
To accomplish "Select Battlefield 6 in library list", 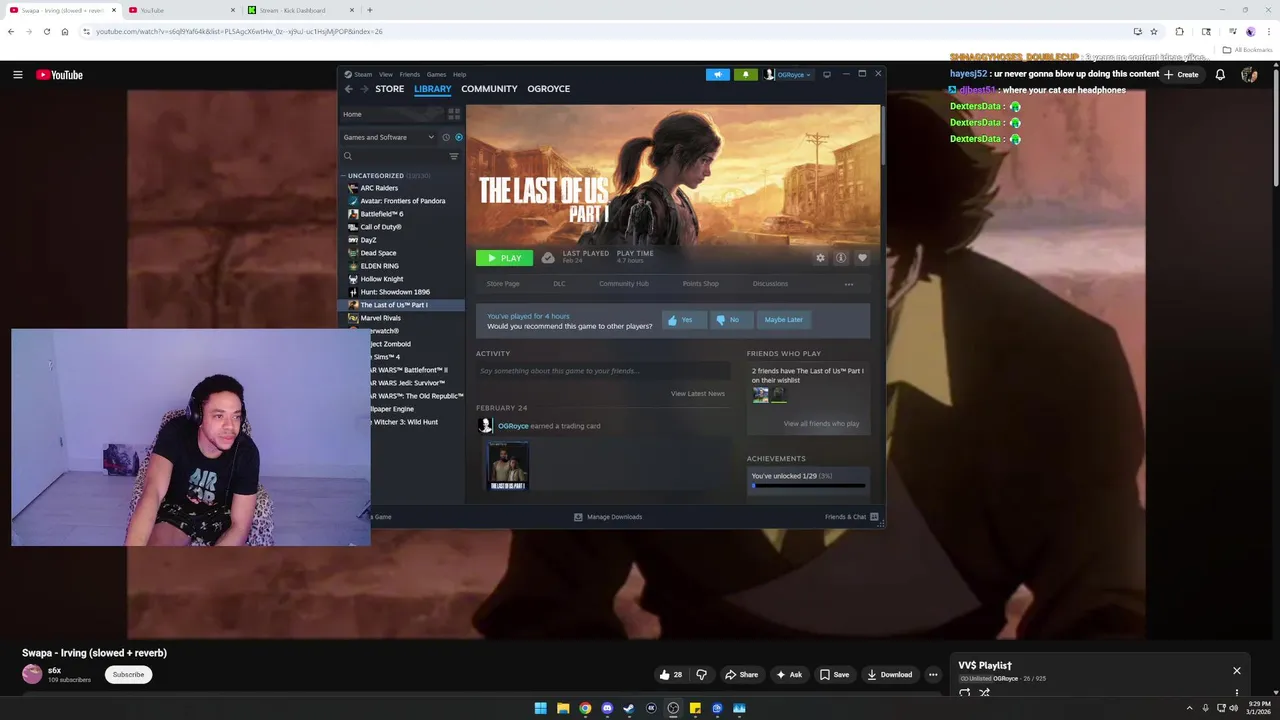I will [381, 214].
